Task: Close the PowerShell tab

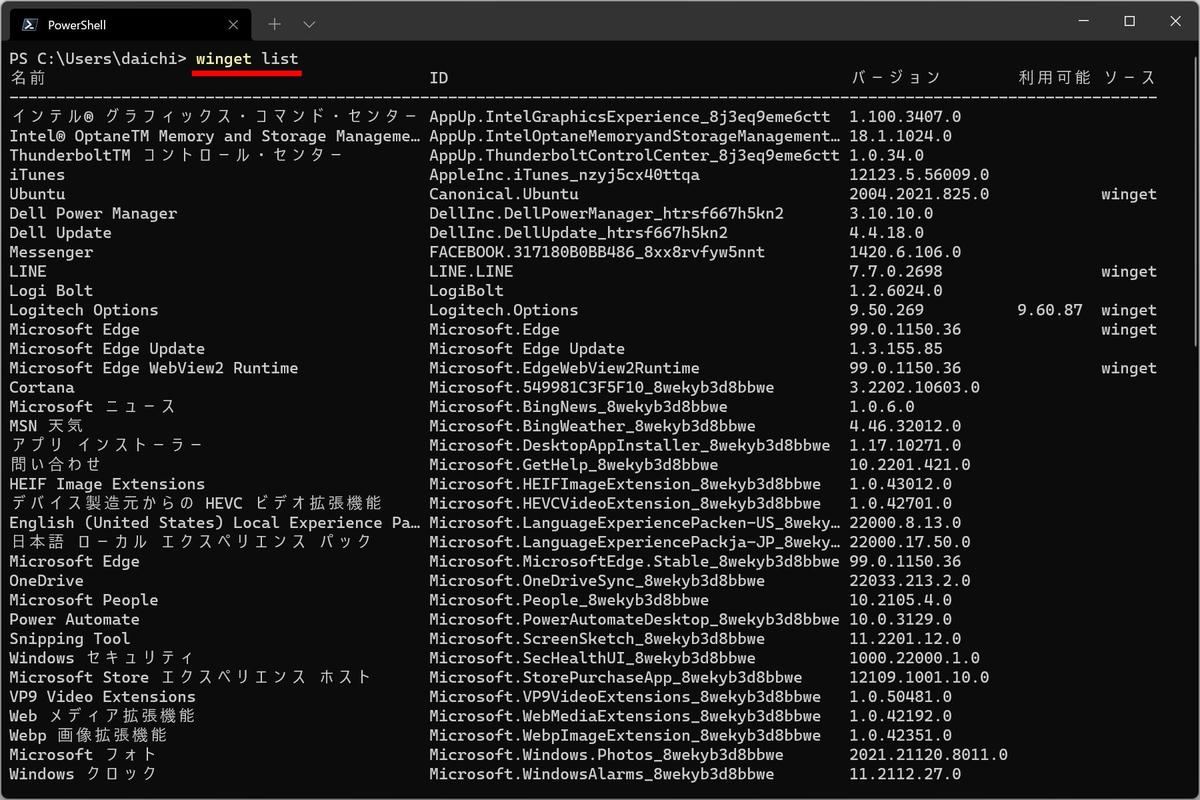Action: [x=231, y=24]
